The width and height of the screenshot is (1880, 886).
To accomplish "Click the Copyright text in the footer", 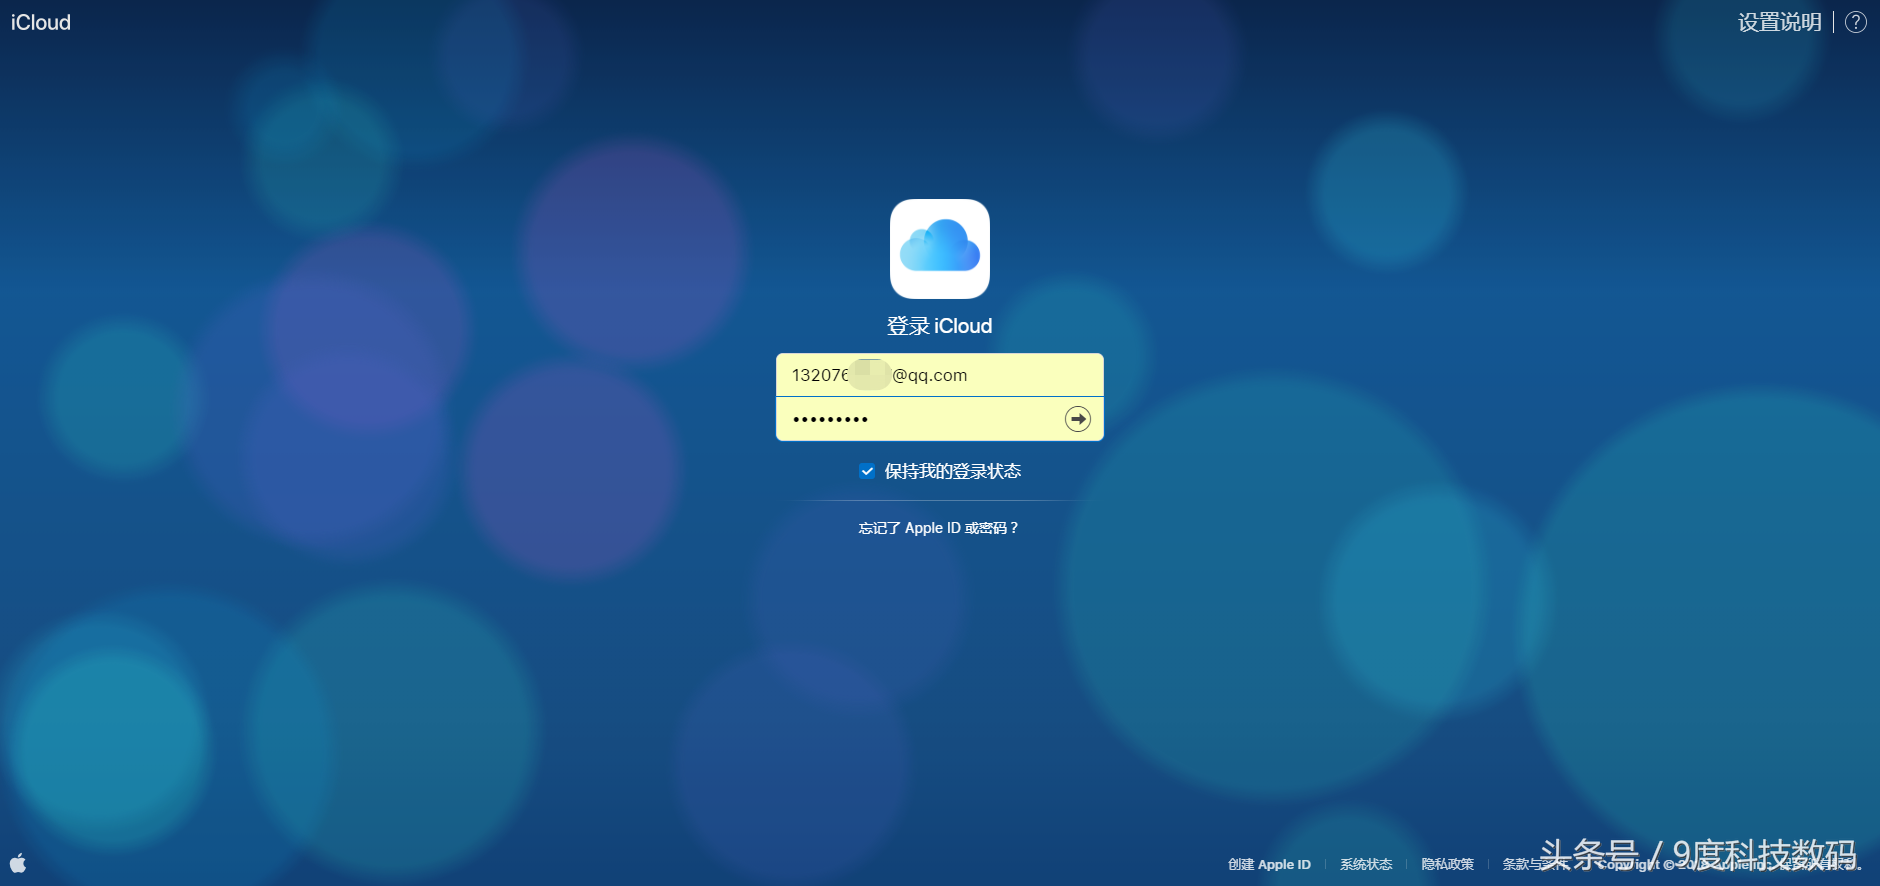I will click(x=1730, y=865).
